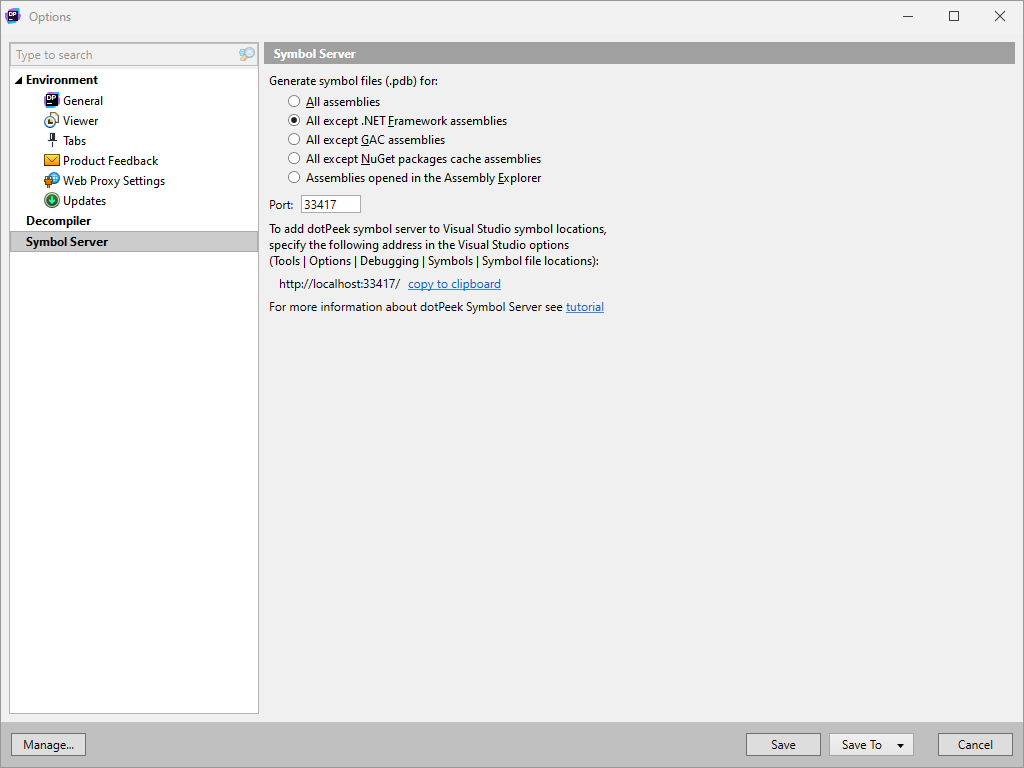This screenshot has width=1024, height=768.
Task: Click the Tabs pin icon
Action: (52, 140)
